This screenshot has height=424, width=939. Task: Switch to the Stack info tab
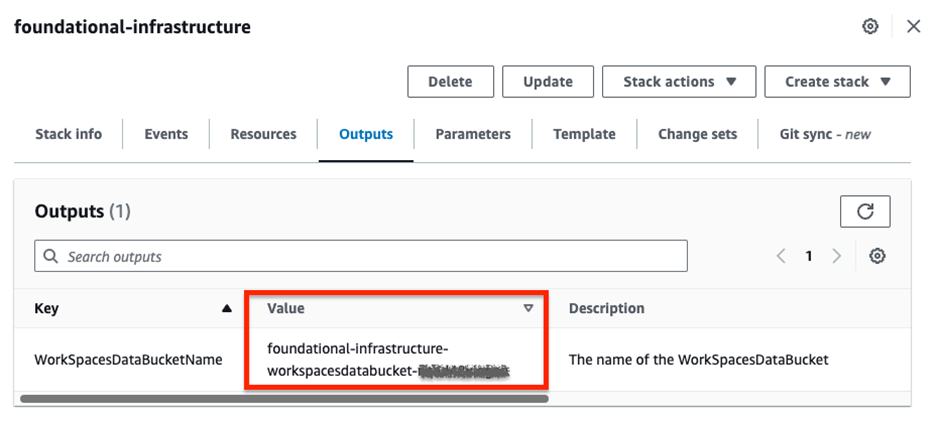tap(68, 134)
